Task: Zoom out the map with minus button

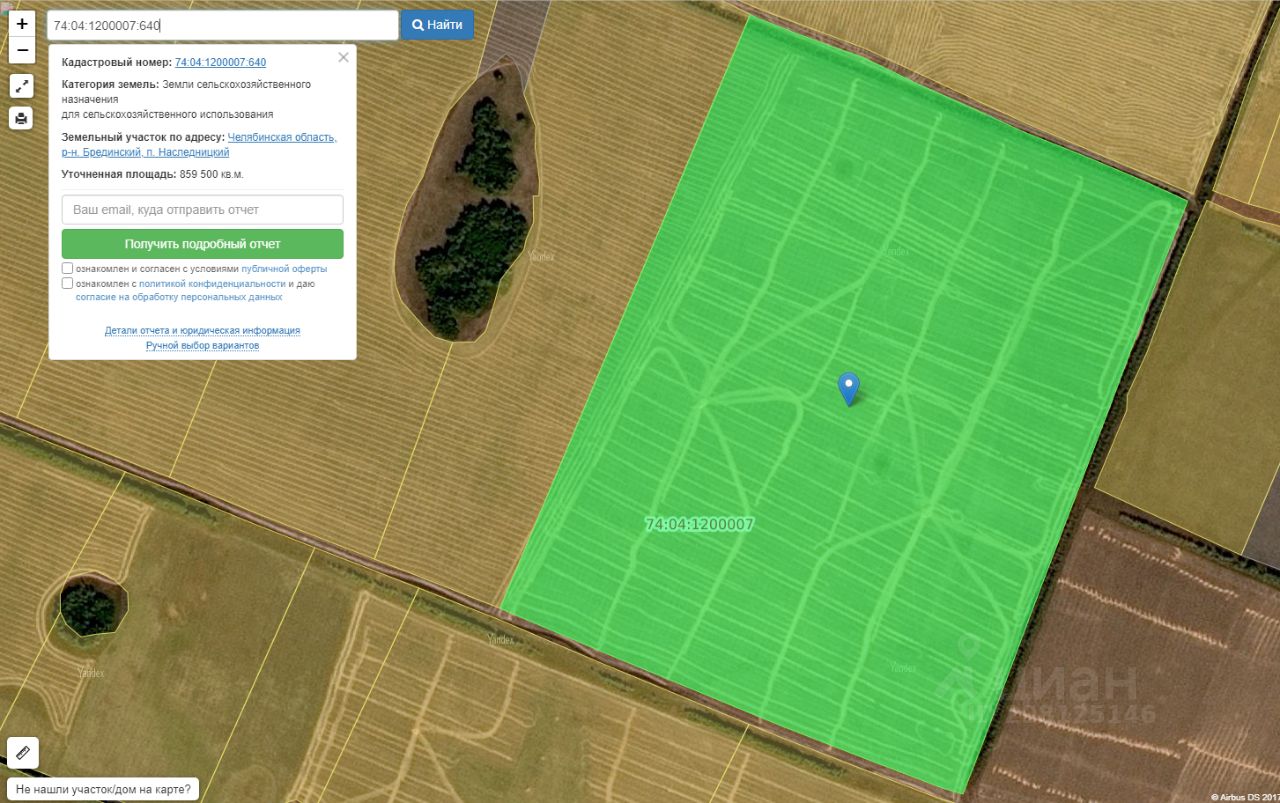Action: [x=22, y=50]
